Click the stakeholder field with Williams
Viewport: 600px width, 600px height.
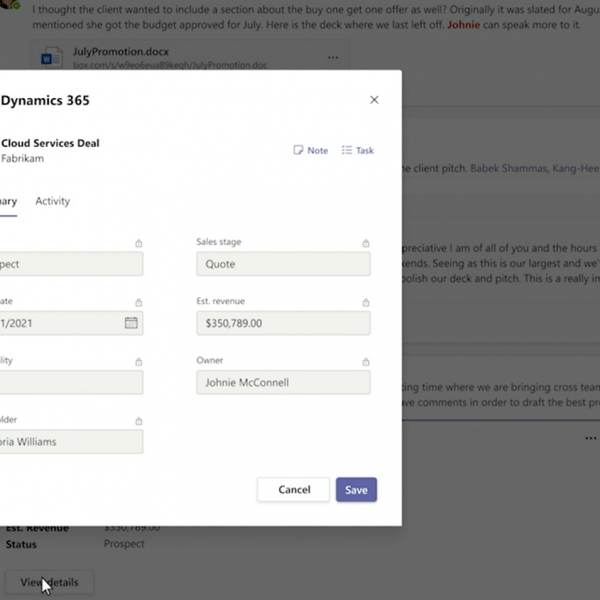(x=72, y=442)
